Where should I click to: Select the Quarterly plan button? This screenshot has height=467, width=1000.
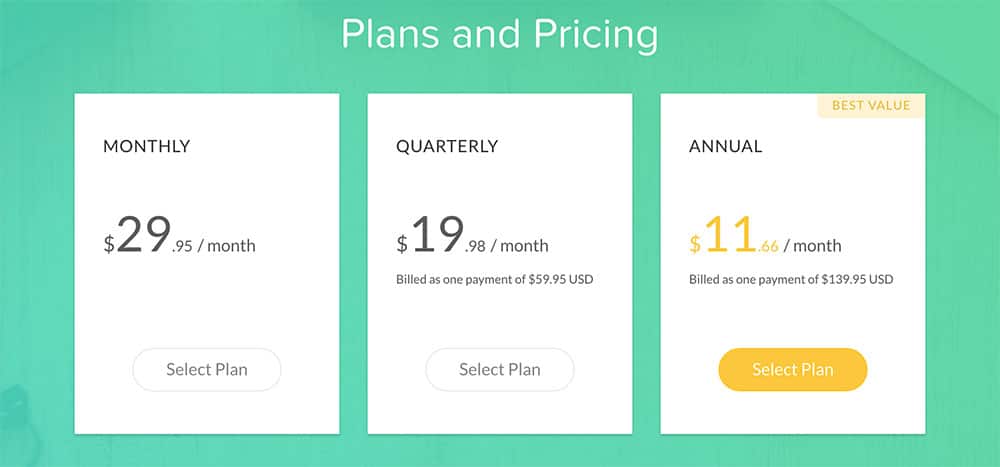(500, 370)
